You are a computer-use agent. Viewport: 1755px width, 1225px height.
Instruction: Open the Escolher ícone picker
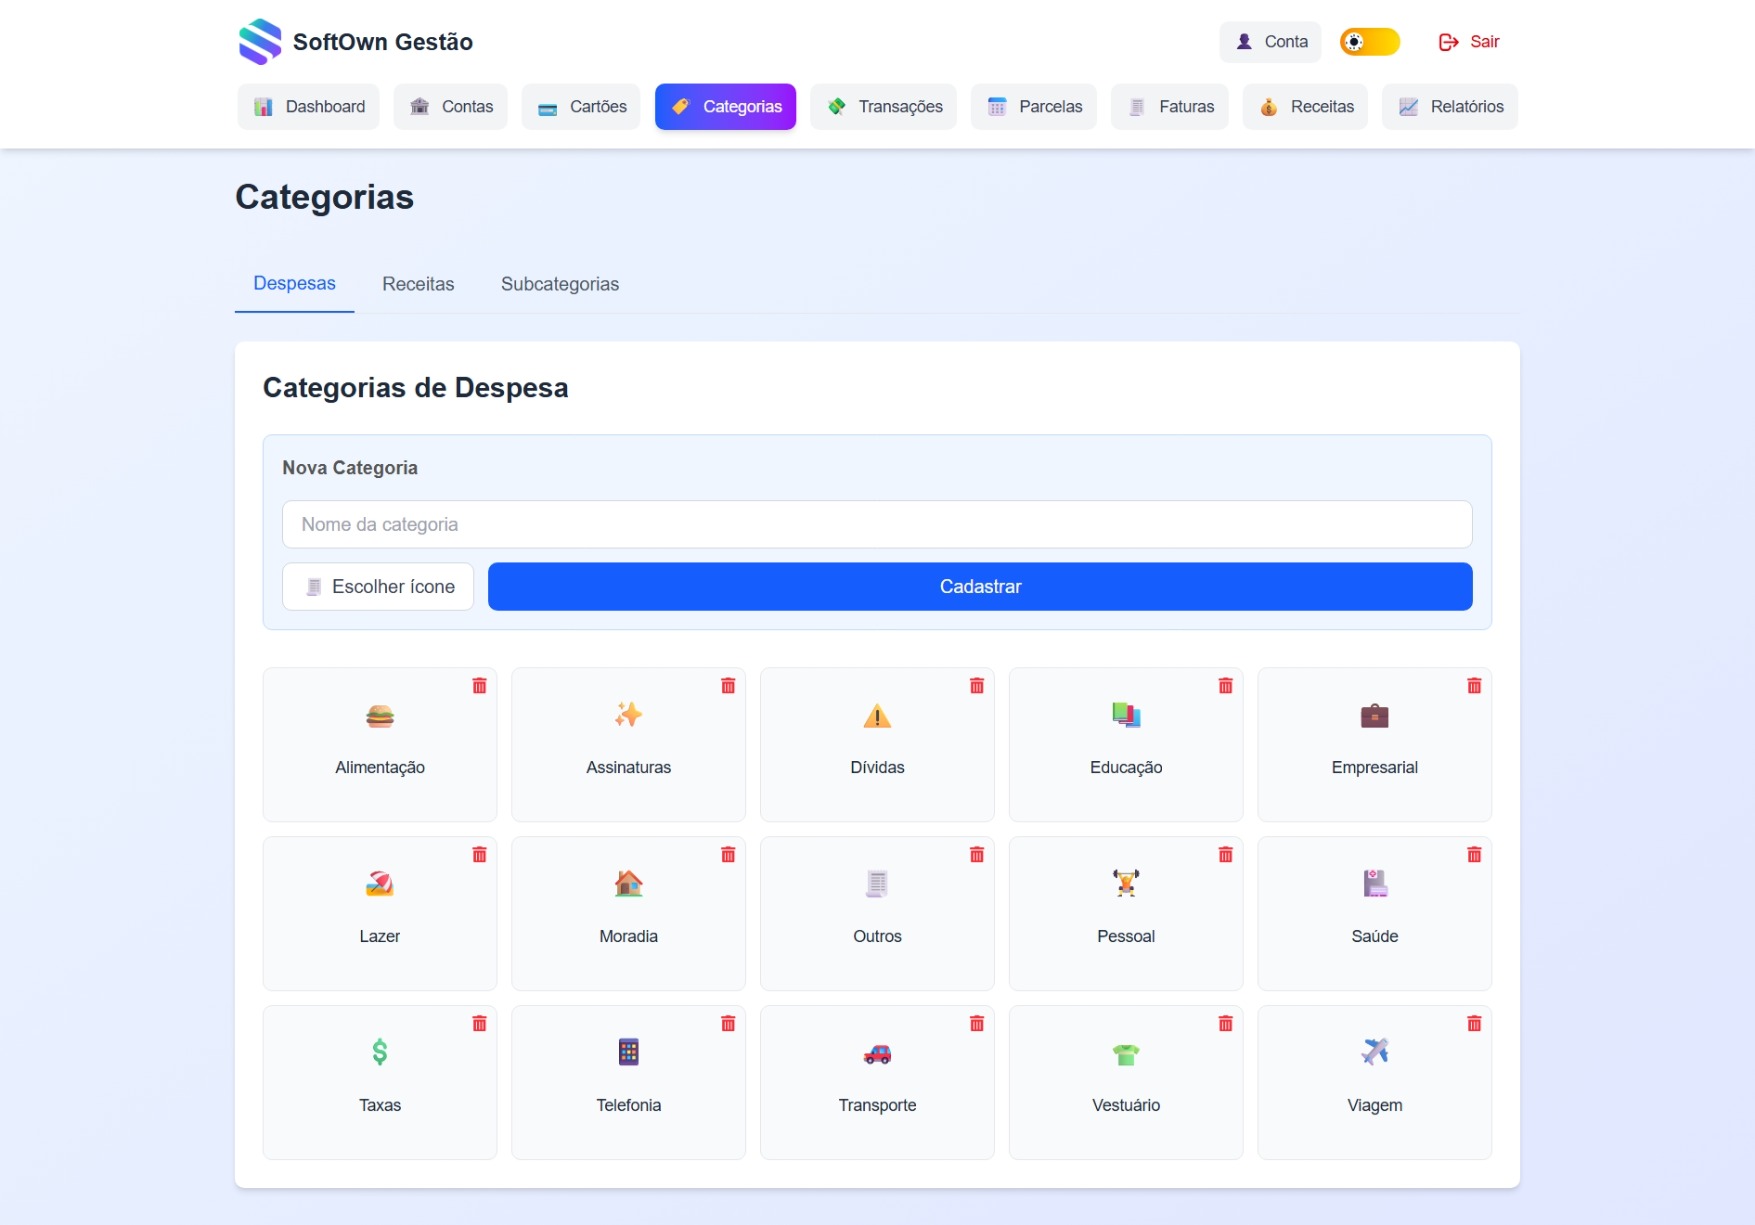377,587
